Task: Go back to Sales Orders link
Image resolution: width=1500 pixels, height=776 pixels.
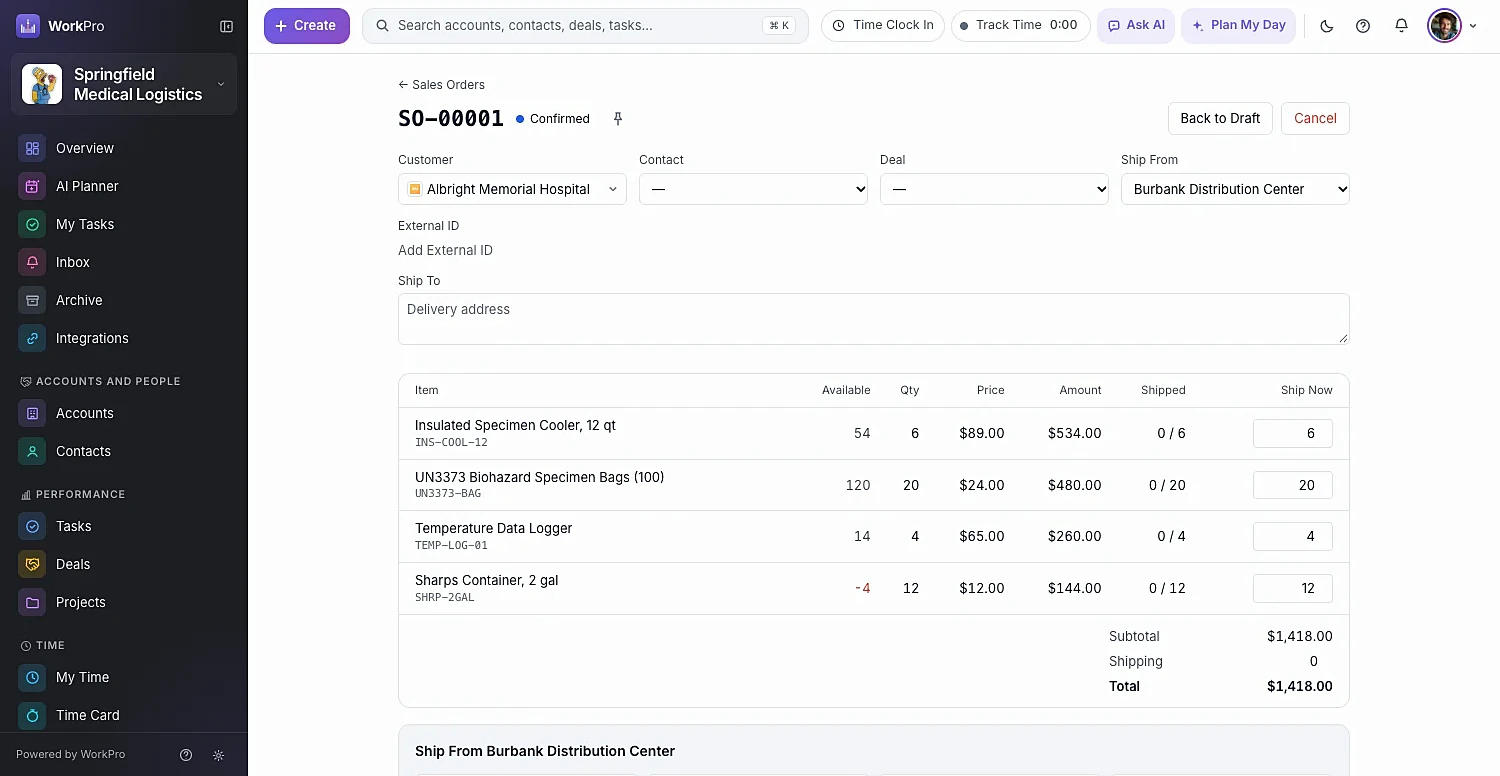Action: pyautogui.click(x=441, y=85)
